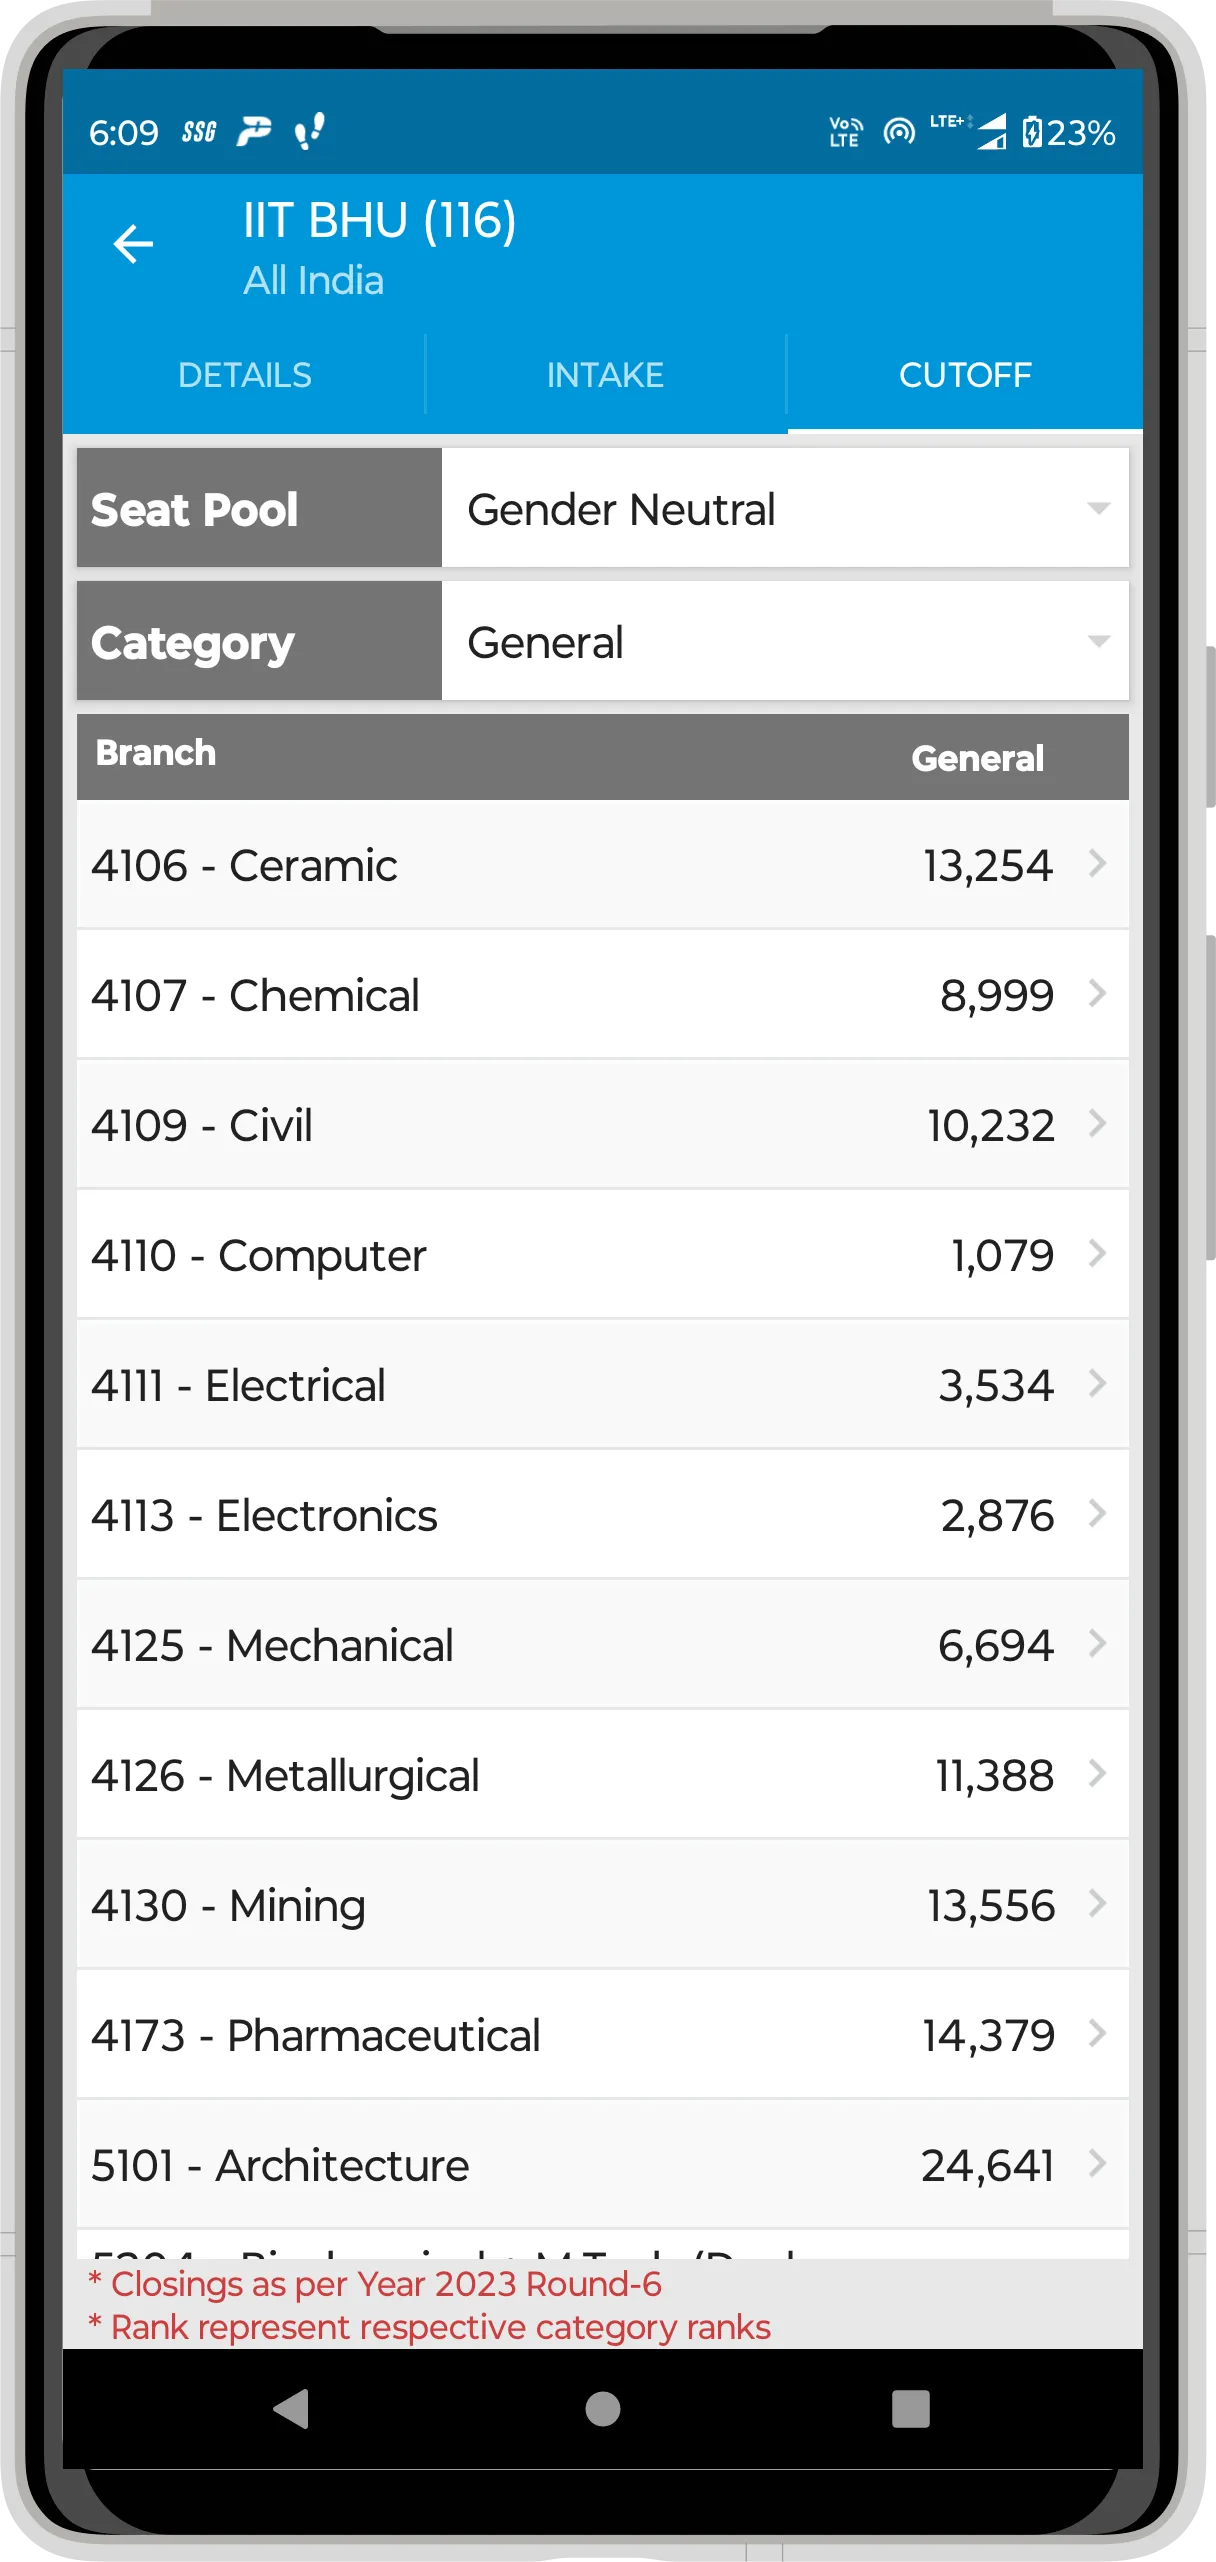Image resolution: width=1216 pixels, height=2562 pixels.
Task: Navigate back using the header arrow
Action: coord(133,243)
